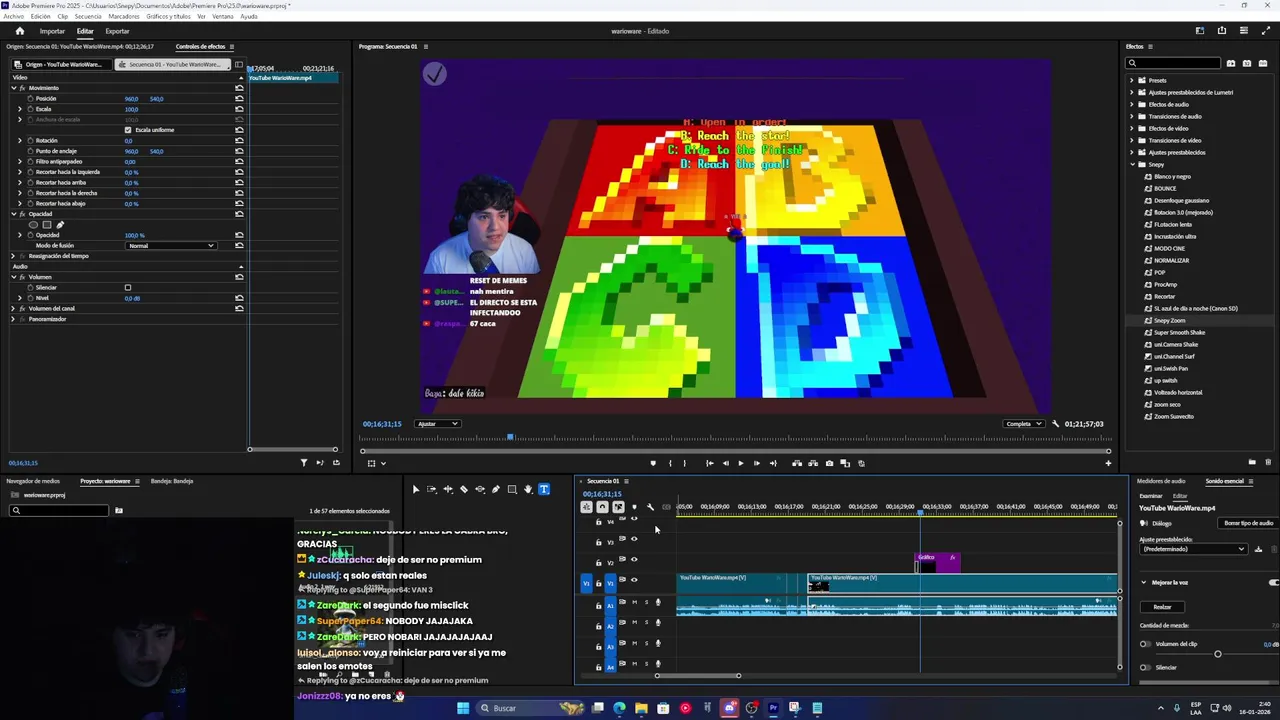1280x720 pixels.
Task: Toggle Silenciar switch in Sonido esencial
Action: [1145, 667]
